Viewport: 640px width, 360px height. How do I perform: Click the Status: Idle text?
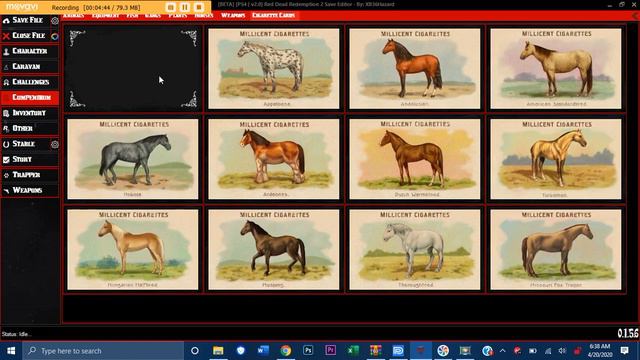[16, 334]
